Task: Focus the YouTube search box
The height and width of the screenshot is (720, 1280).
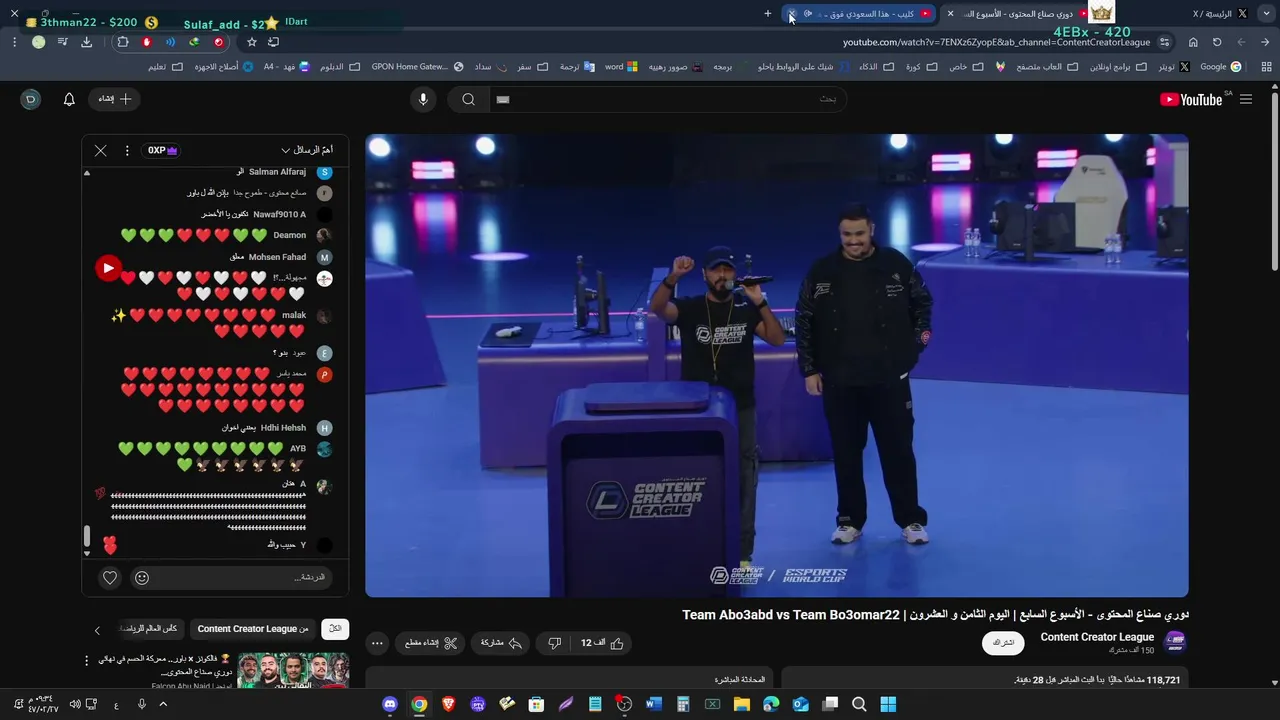Action: [x=668, y=99]
